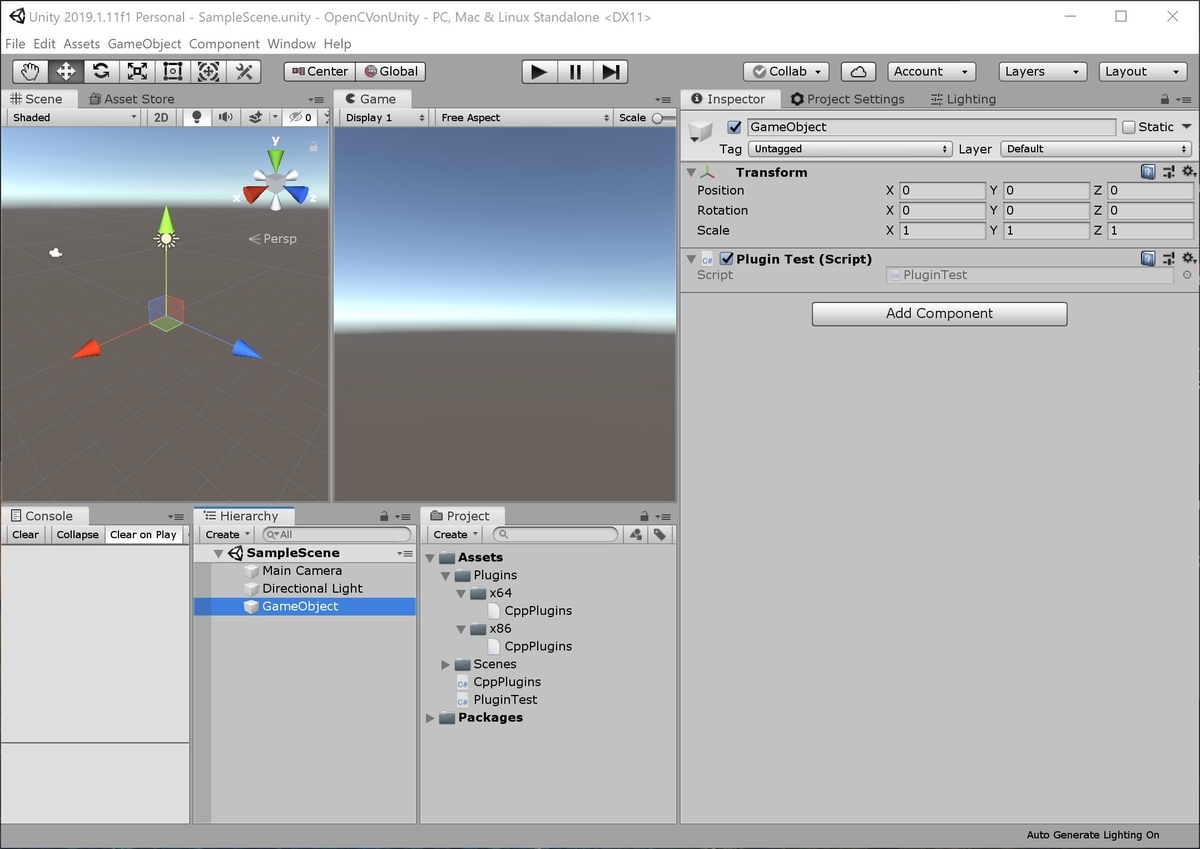Toggle Center pivot mode
The image size is (1200, 849).
[x=319, y=71]
